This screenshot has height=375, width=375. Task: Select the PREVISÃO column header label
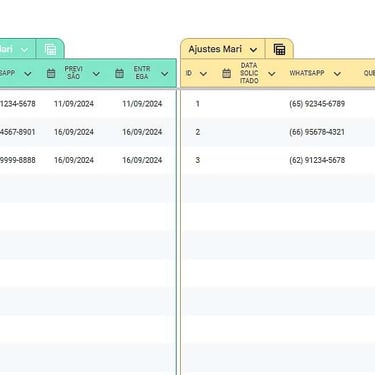73,73
